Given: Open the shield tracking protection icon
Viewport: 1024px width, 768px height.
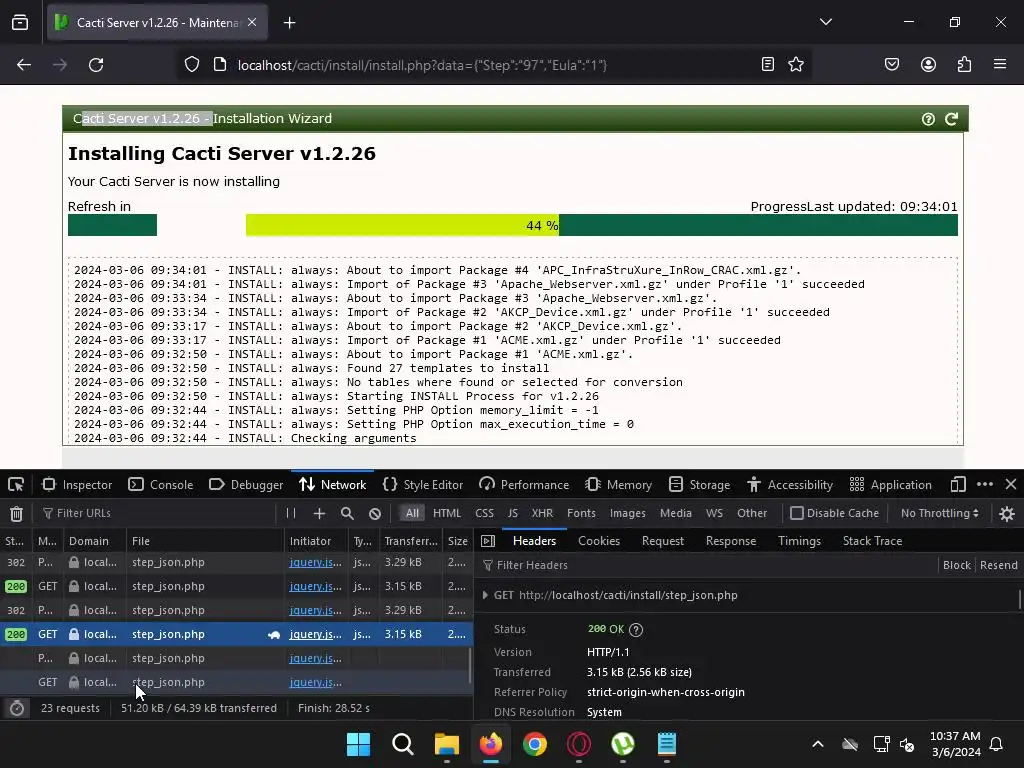Looking at the screenshot, I should (191, 65).
